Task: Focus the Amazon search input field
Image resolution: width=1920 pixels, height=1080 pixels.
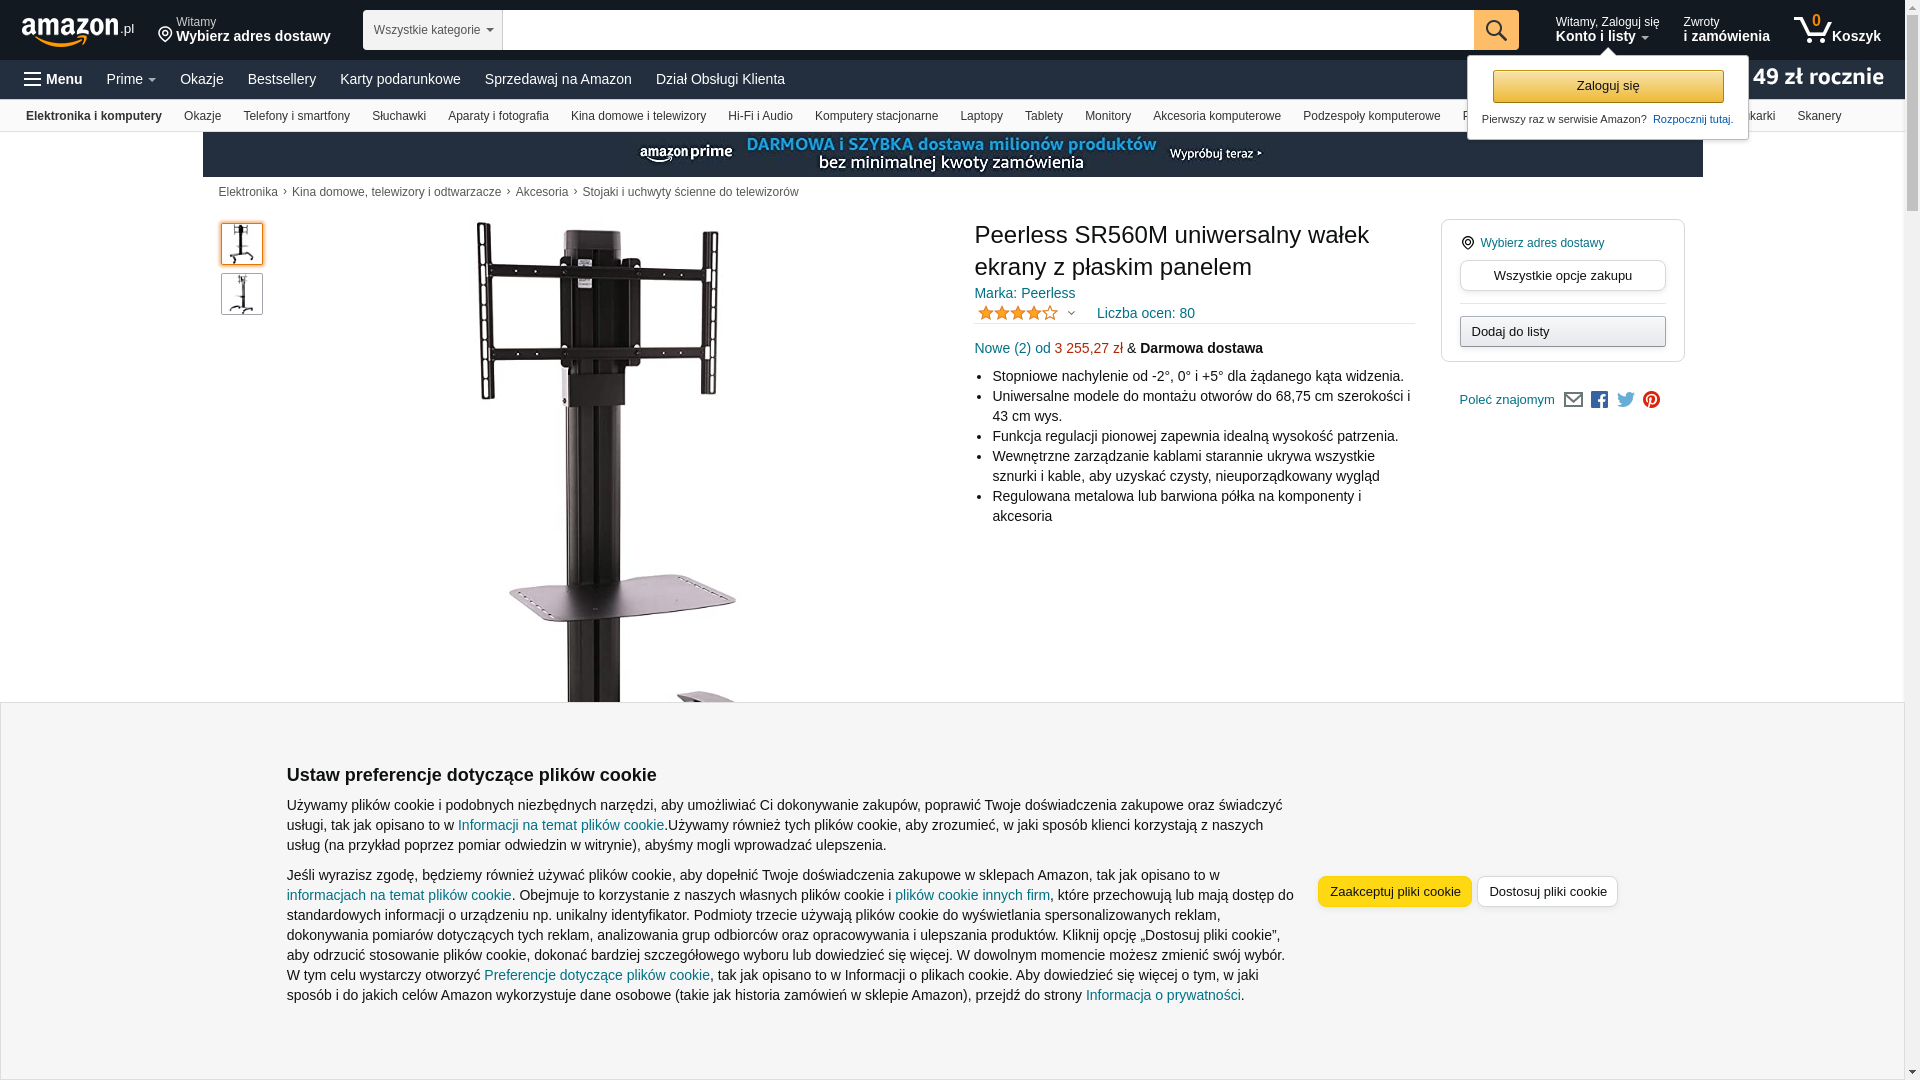Action: [x=988, y=30]
